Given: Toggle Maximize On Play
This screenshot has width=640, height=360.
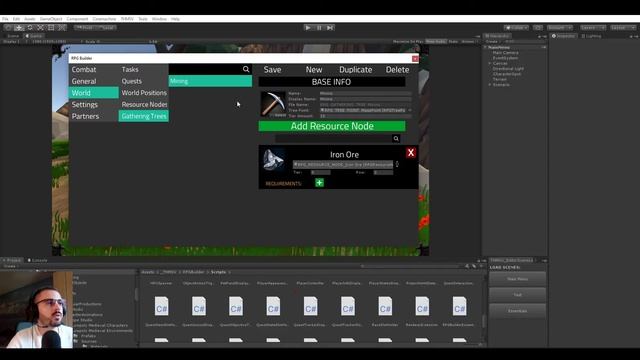Looking at the screenshot, I should click(408, 42).
